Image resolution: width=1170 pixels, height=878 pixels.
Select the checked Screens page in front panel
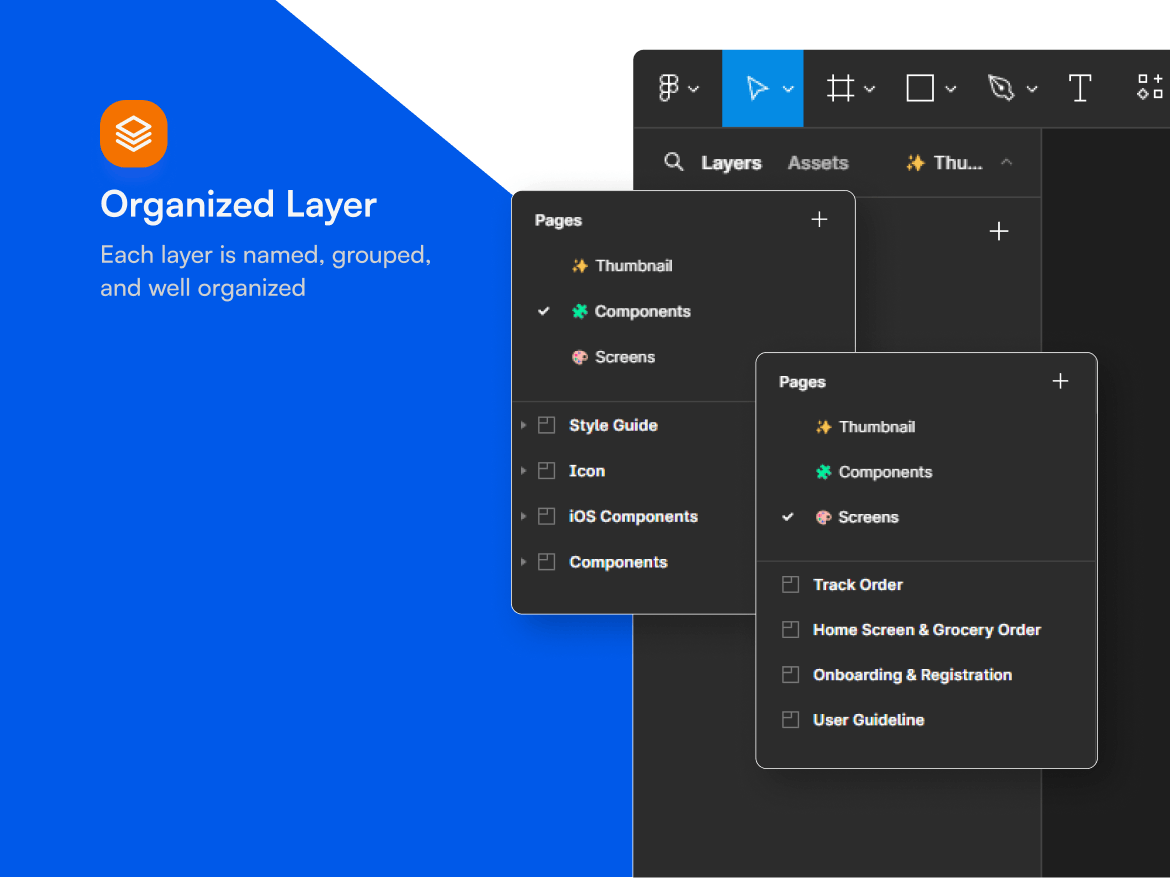(x=867, y=518)
